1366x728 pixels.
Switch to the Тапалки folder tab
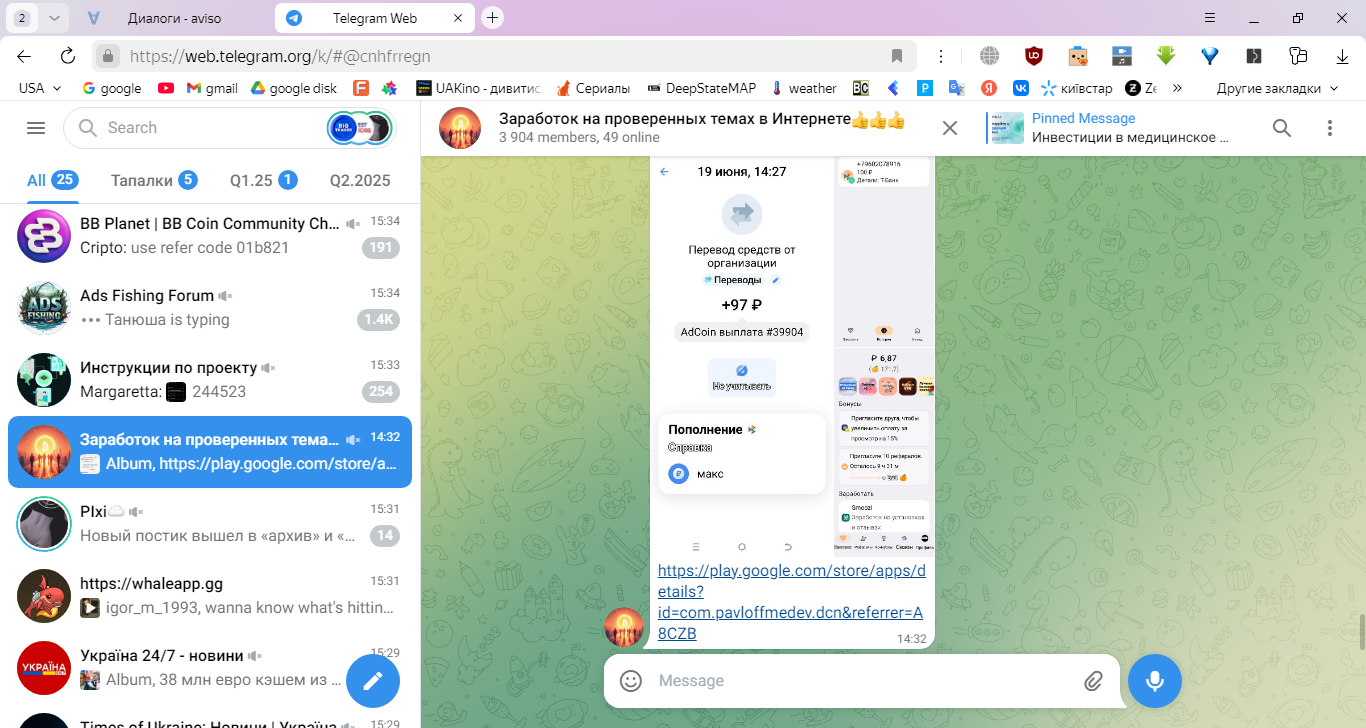[153, 180]
